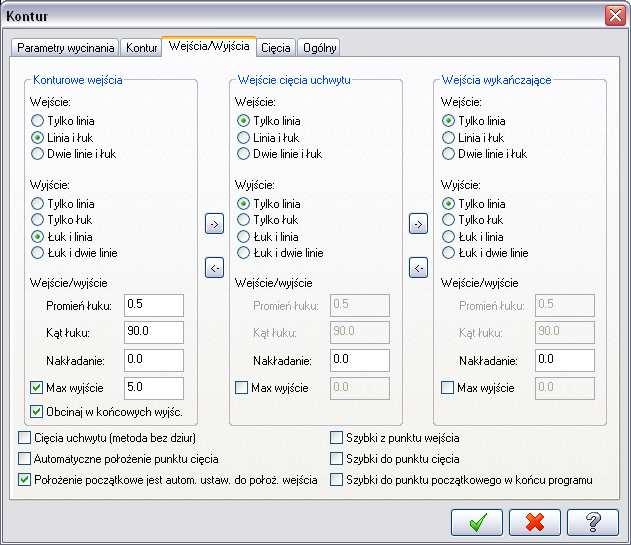Choose Dwie linie i łuk in Wejścia wykańczające
This screenshot has height=545, width=631.
point(485,154)
